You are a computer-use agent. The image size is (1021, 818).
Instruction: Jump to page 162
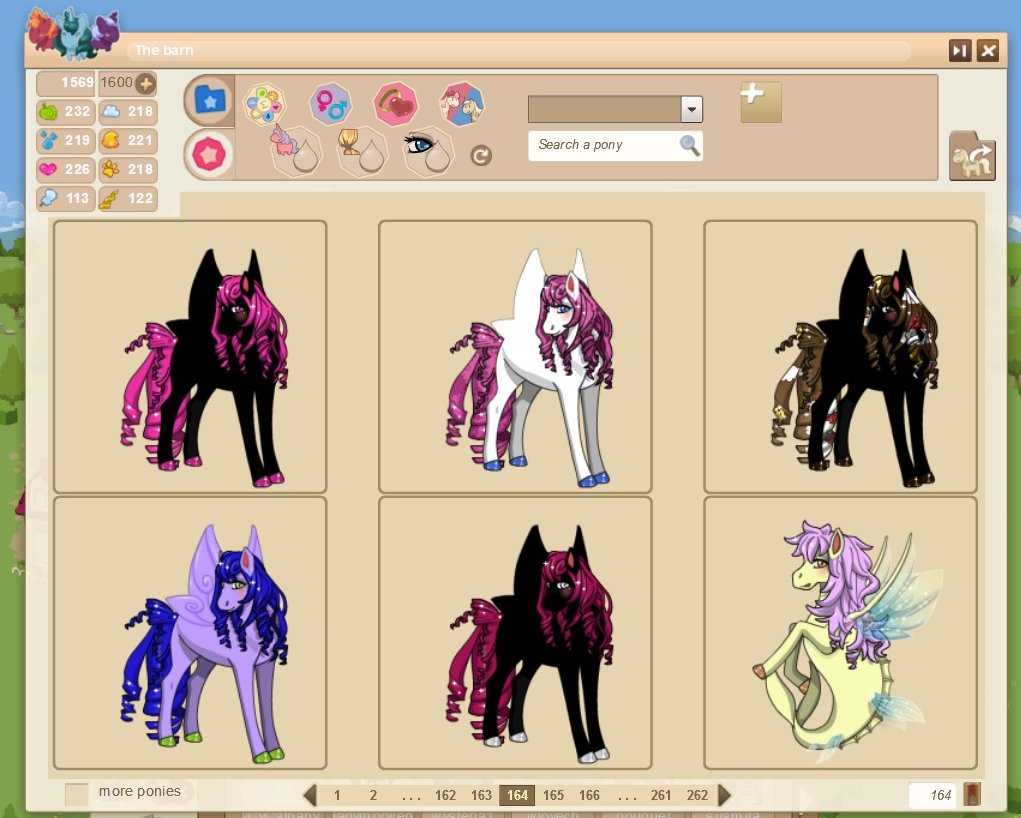coord(445,795)
